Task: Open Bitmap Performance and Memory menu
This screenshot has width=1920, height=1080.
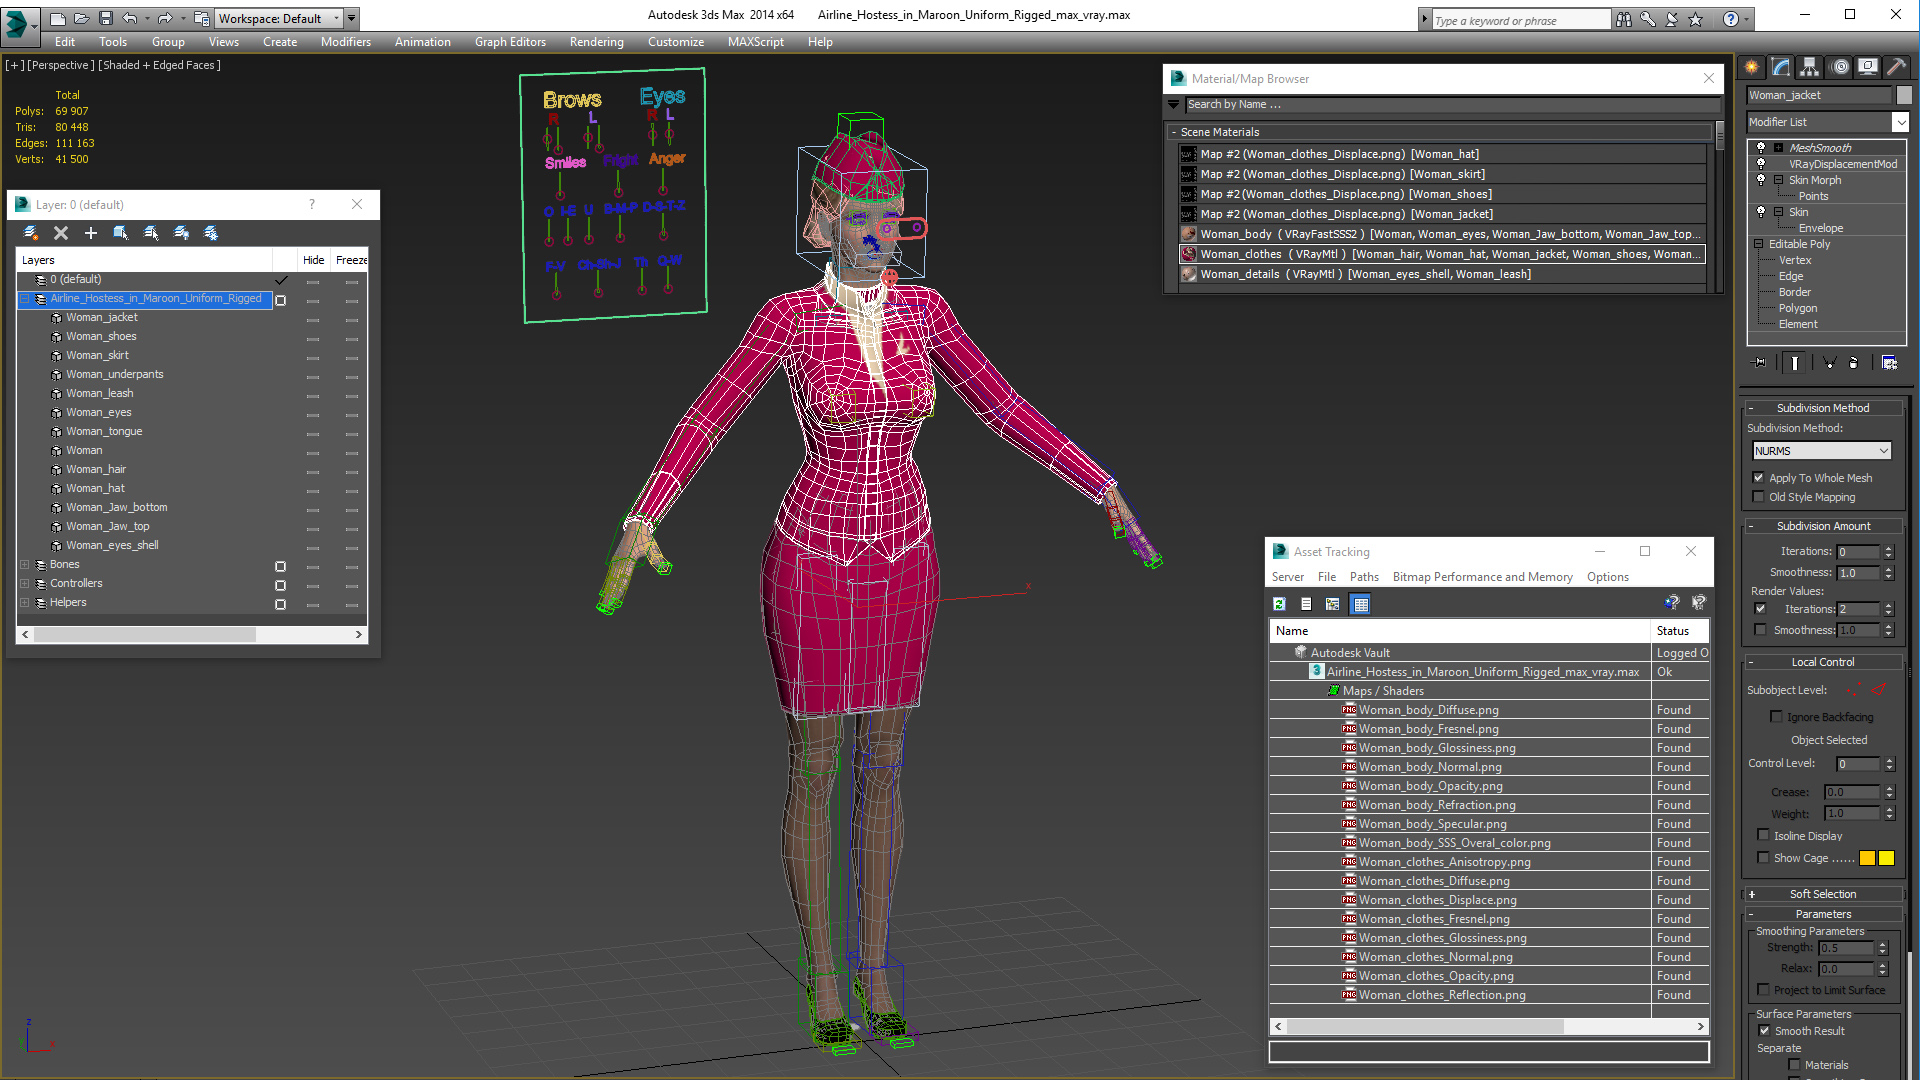Action: [1482, 577]
